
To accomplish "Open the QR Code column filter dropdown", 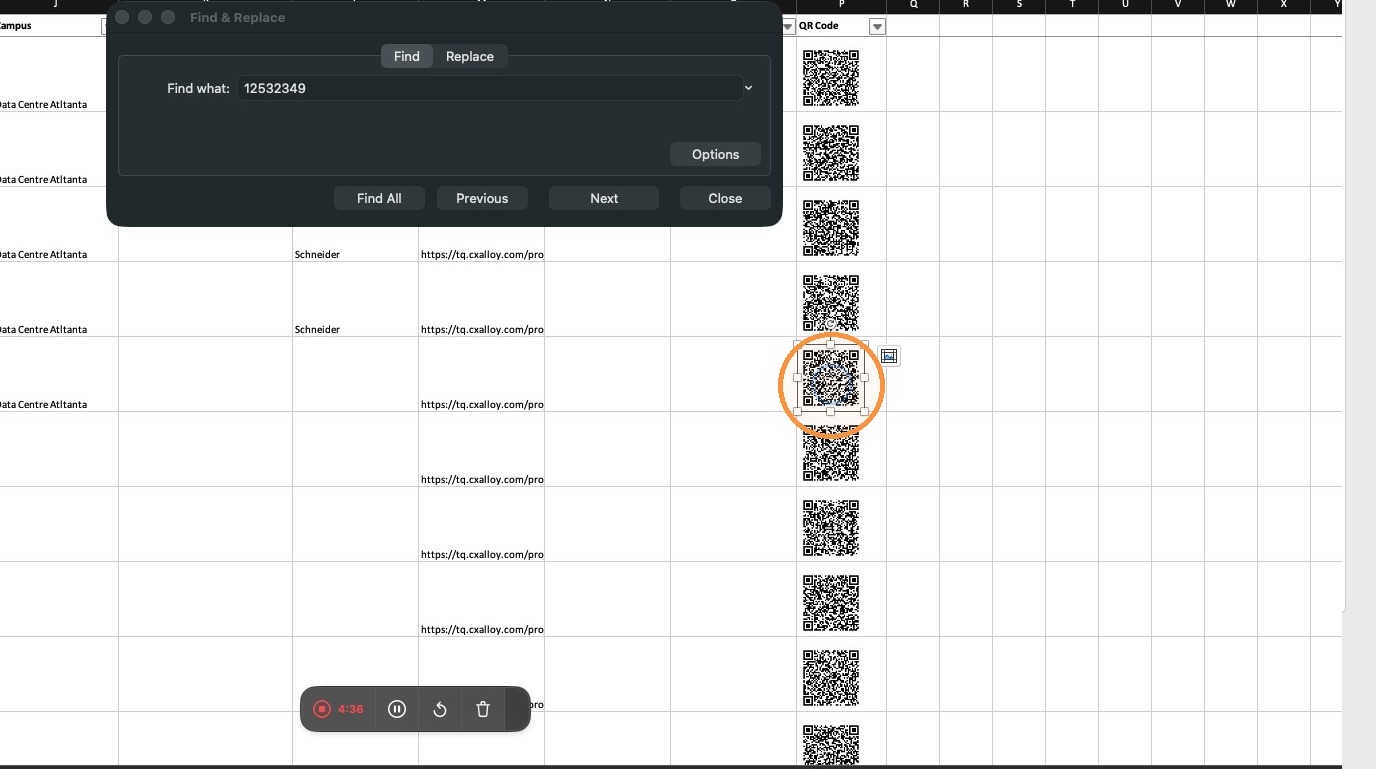I will coord(877,26).
